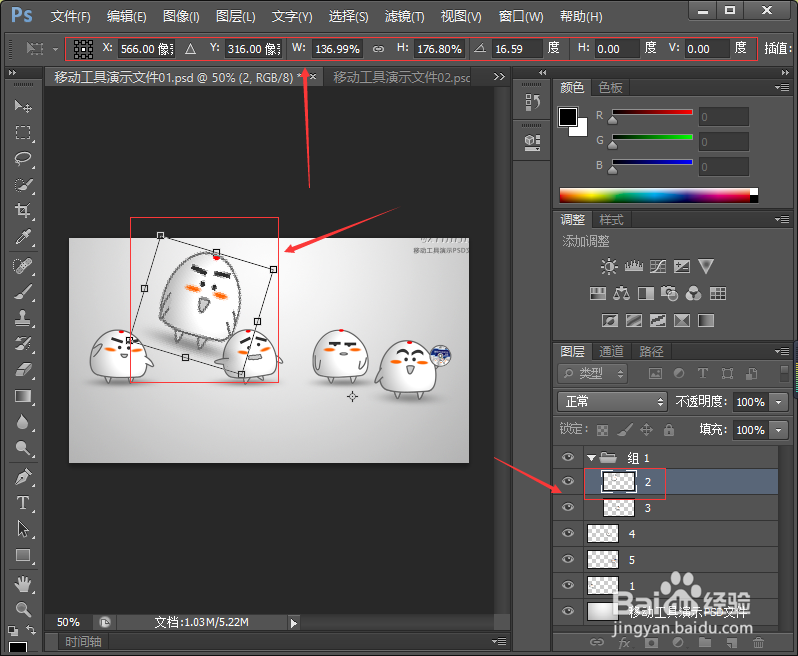
Task: Select the Eraser tool
Action: coord(22,370)
